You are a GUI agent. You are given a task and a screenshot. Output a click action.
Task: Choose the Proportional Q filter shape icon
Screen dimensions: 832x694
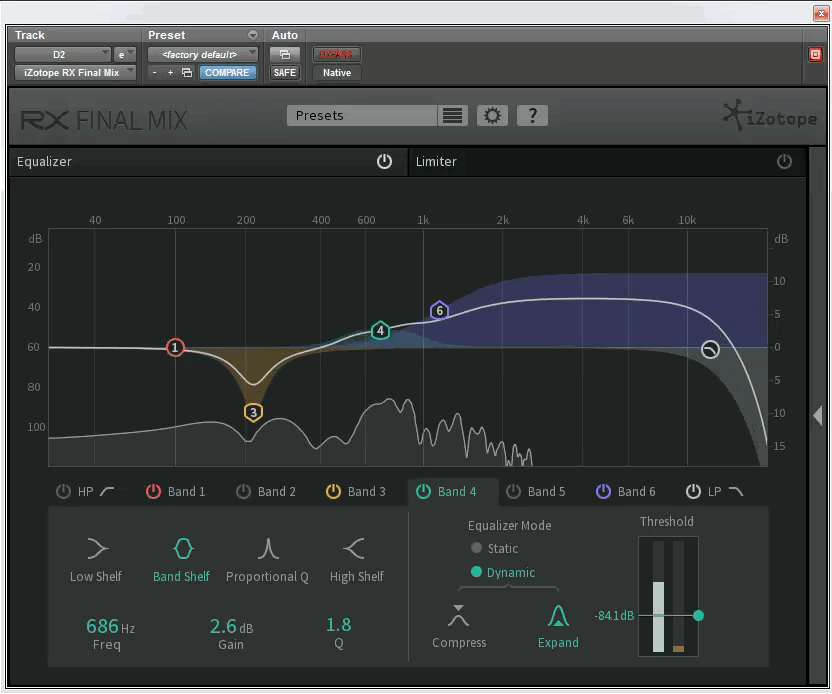[268, 549]
